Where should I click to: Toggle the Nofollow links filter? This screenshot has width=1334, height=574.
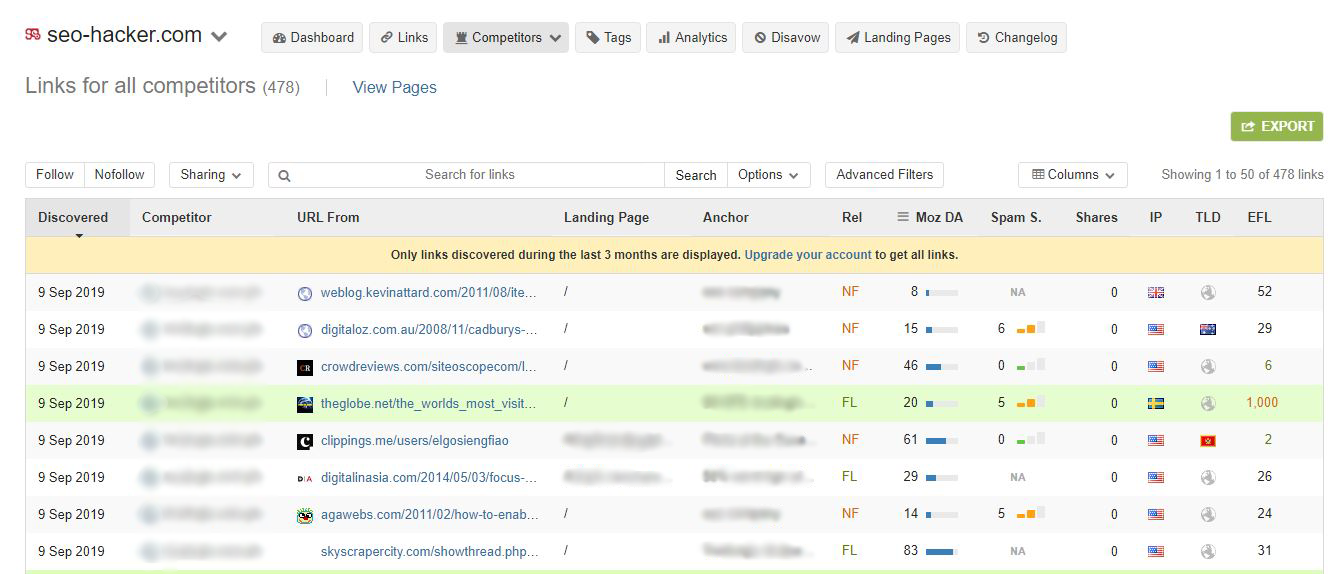119,175
